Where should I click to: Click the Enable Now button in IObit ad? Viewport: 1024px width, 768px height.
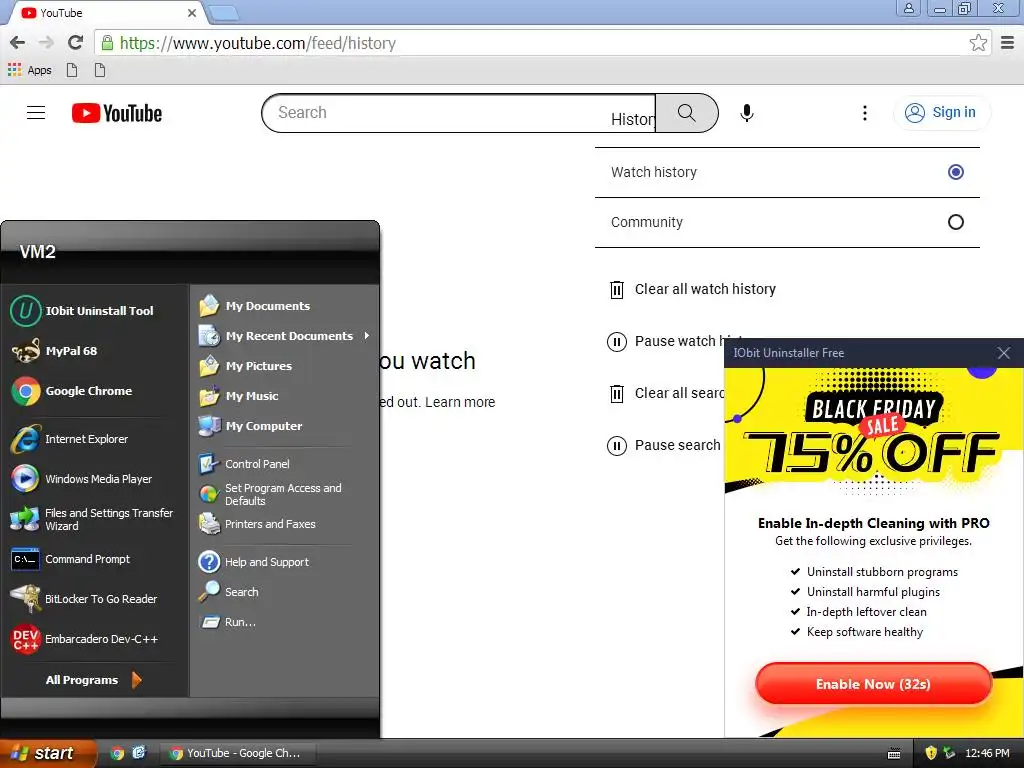pyautogui.click(x=873, y=684)
